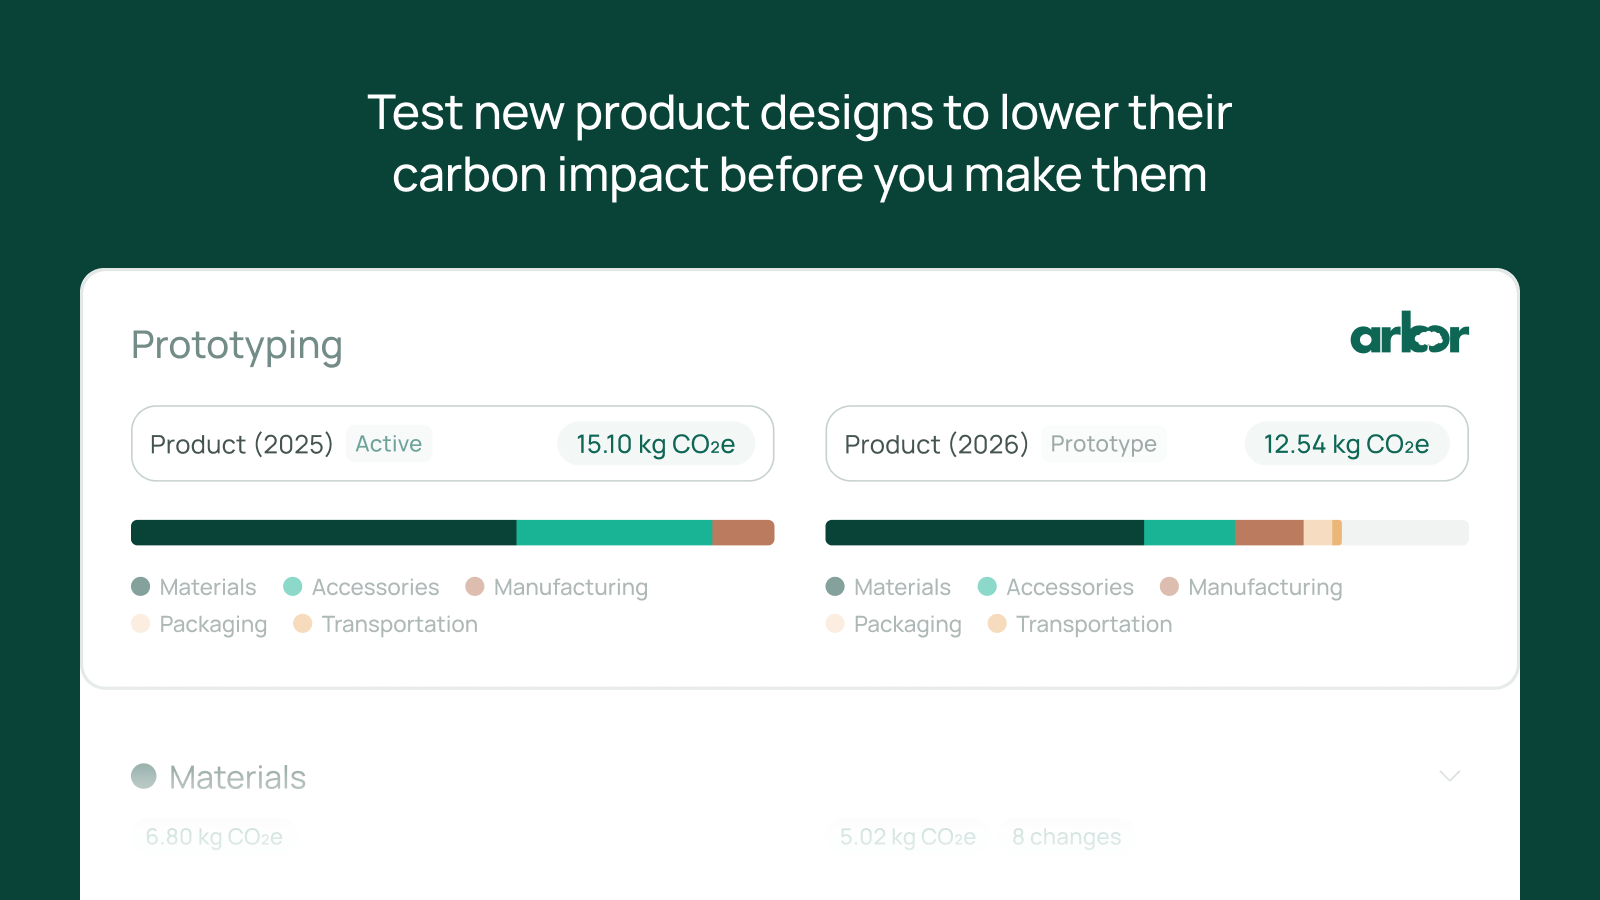Select Materials legend dot under Product 2025
Screen dimensions: 1600x900
pos(140,586)
